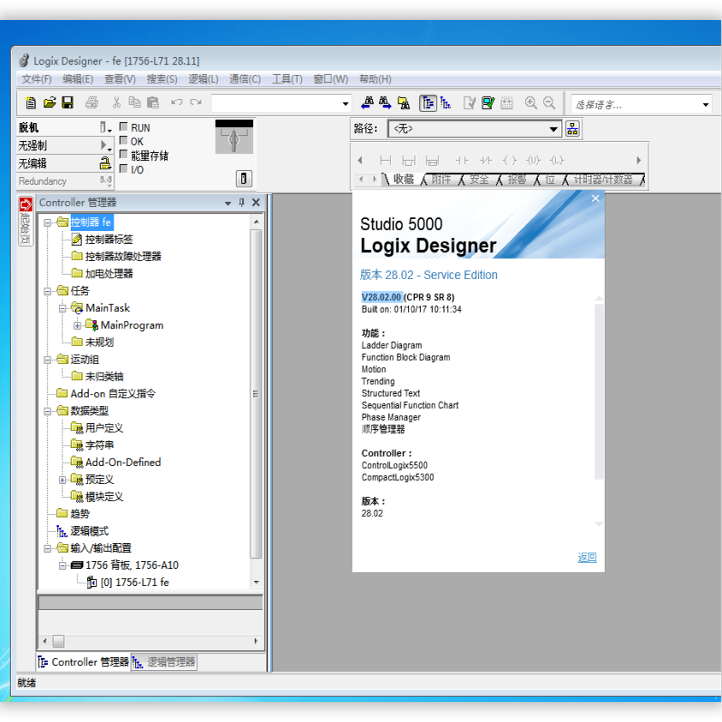Undo the last action
The height and width of the screenshot is (722, 722).
click(x=176, y=103)
